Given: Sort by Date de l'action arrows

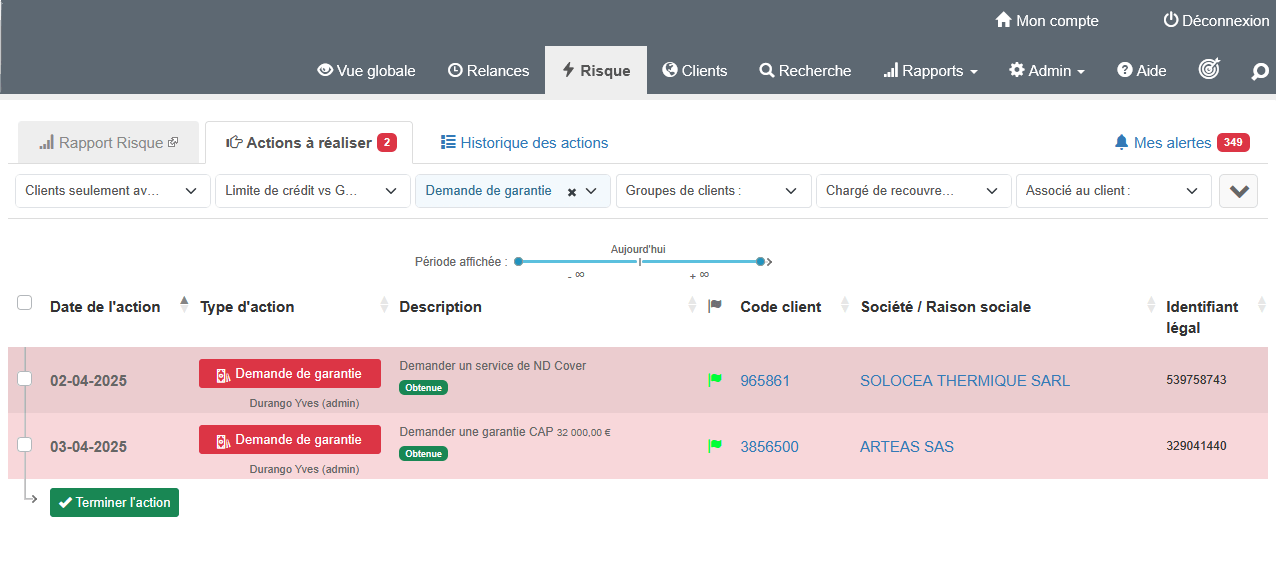Looking at the screenshot, I should tap(184, 305).
